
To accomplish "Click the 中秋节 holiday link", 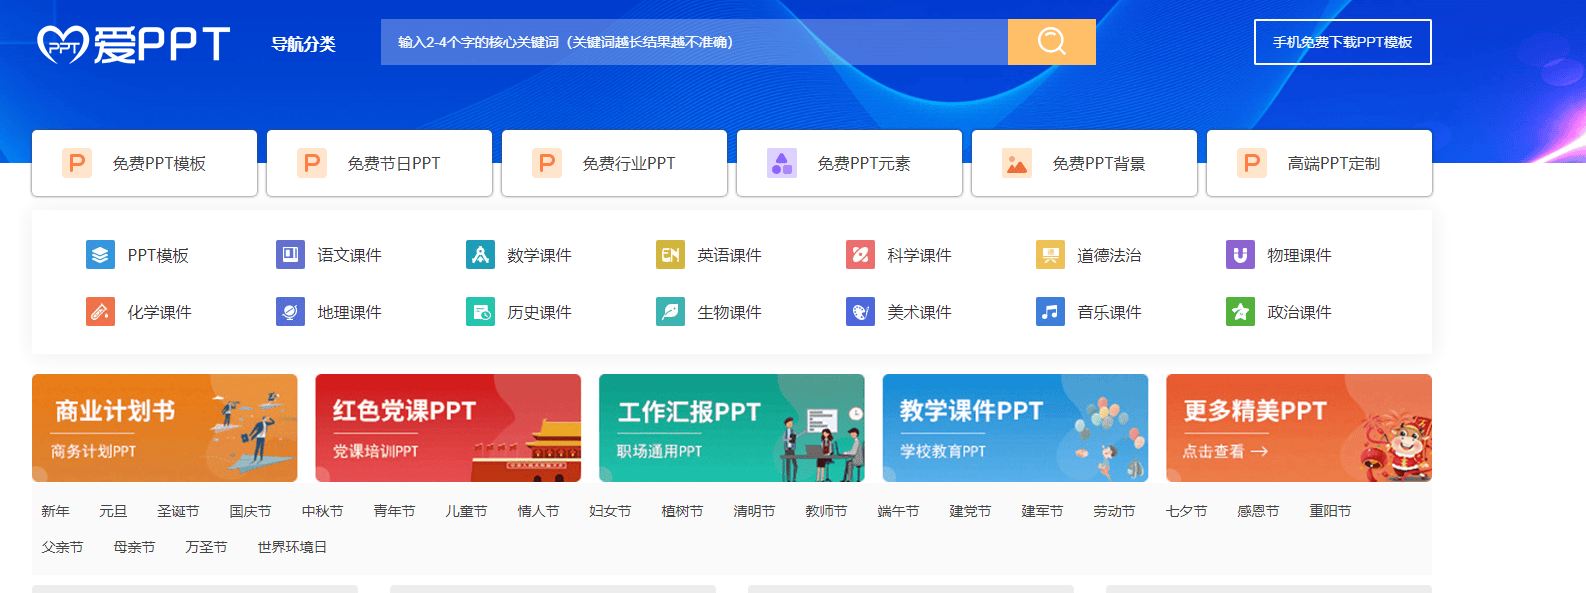I will [x=322, y=511].
